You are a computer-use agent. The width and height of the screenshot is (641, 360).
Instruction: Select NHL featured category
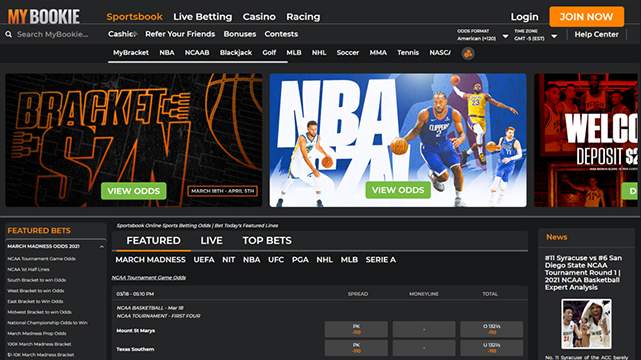click(x=325, y=260)
